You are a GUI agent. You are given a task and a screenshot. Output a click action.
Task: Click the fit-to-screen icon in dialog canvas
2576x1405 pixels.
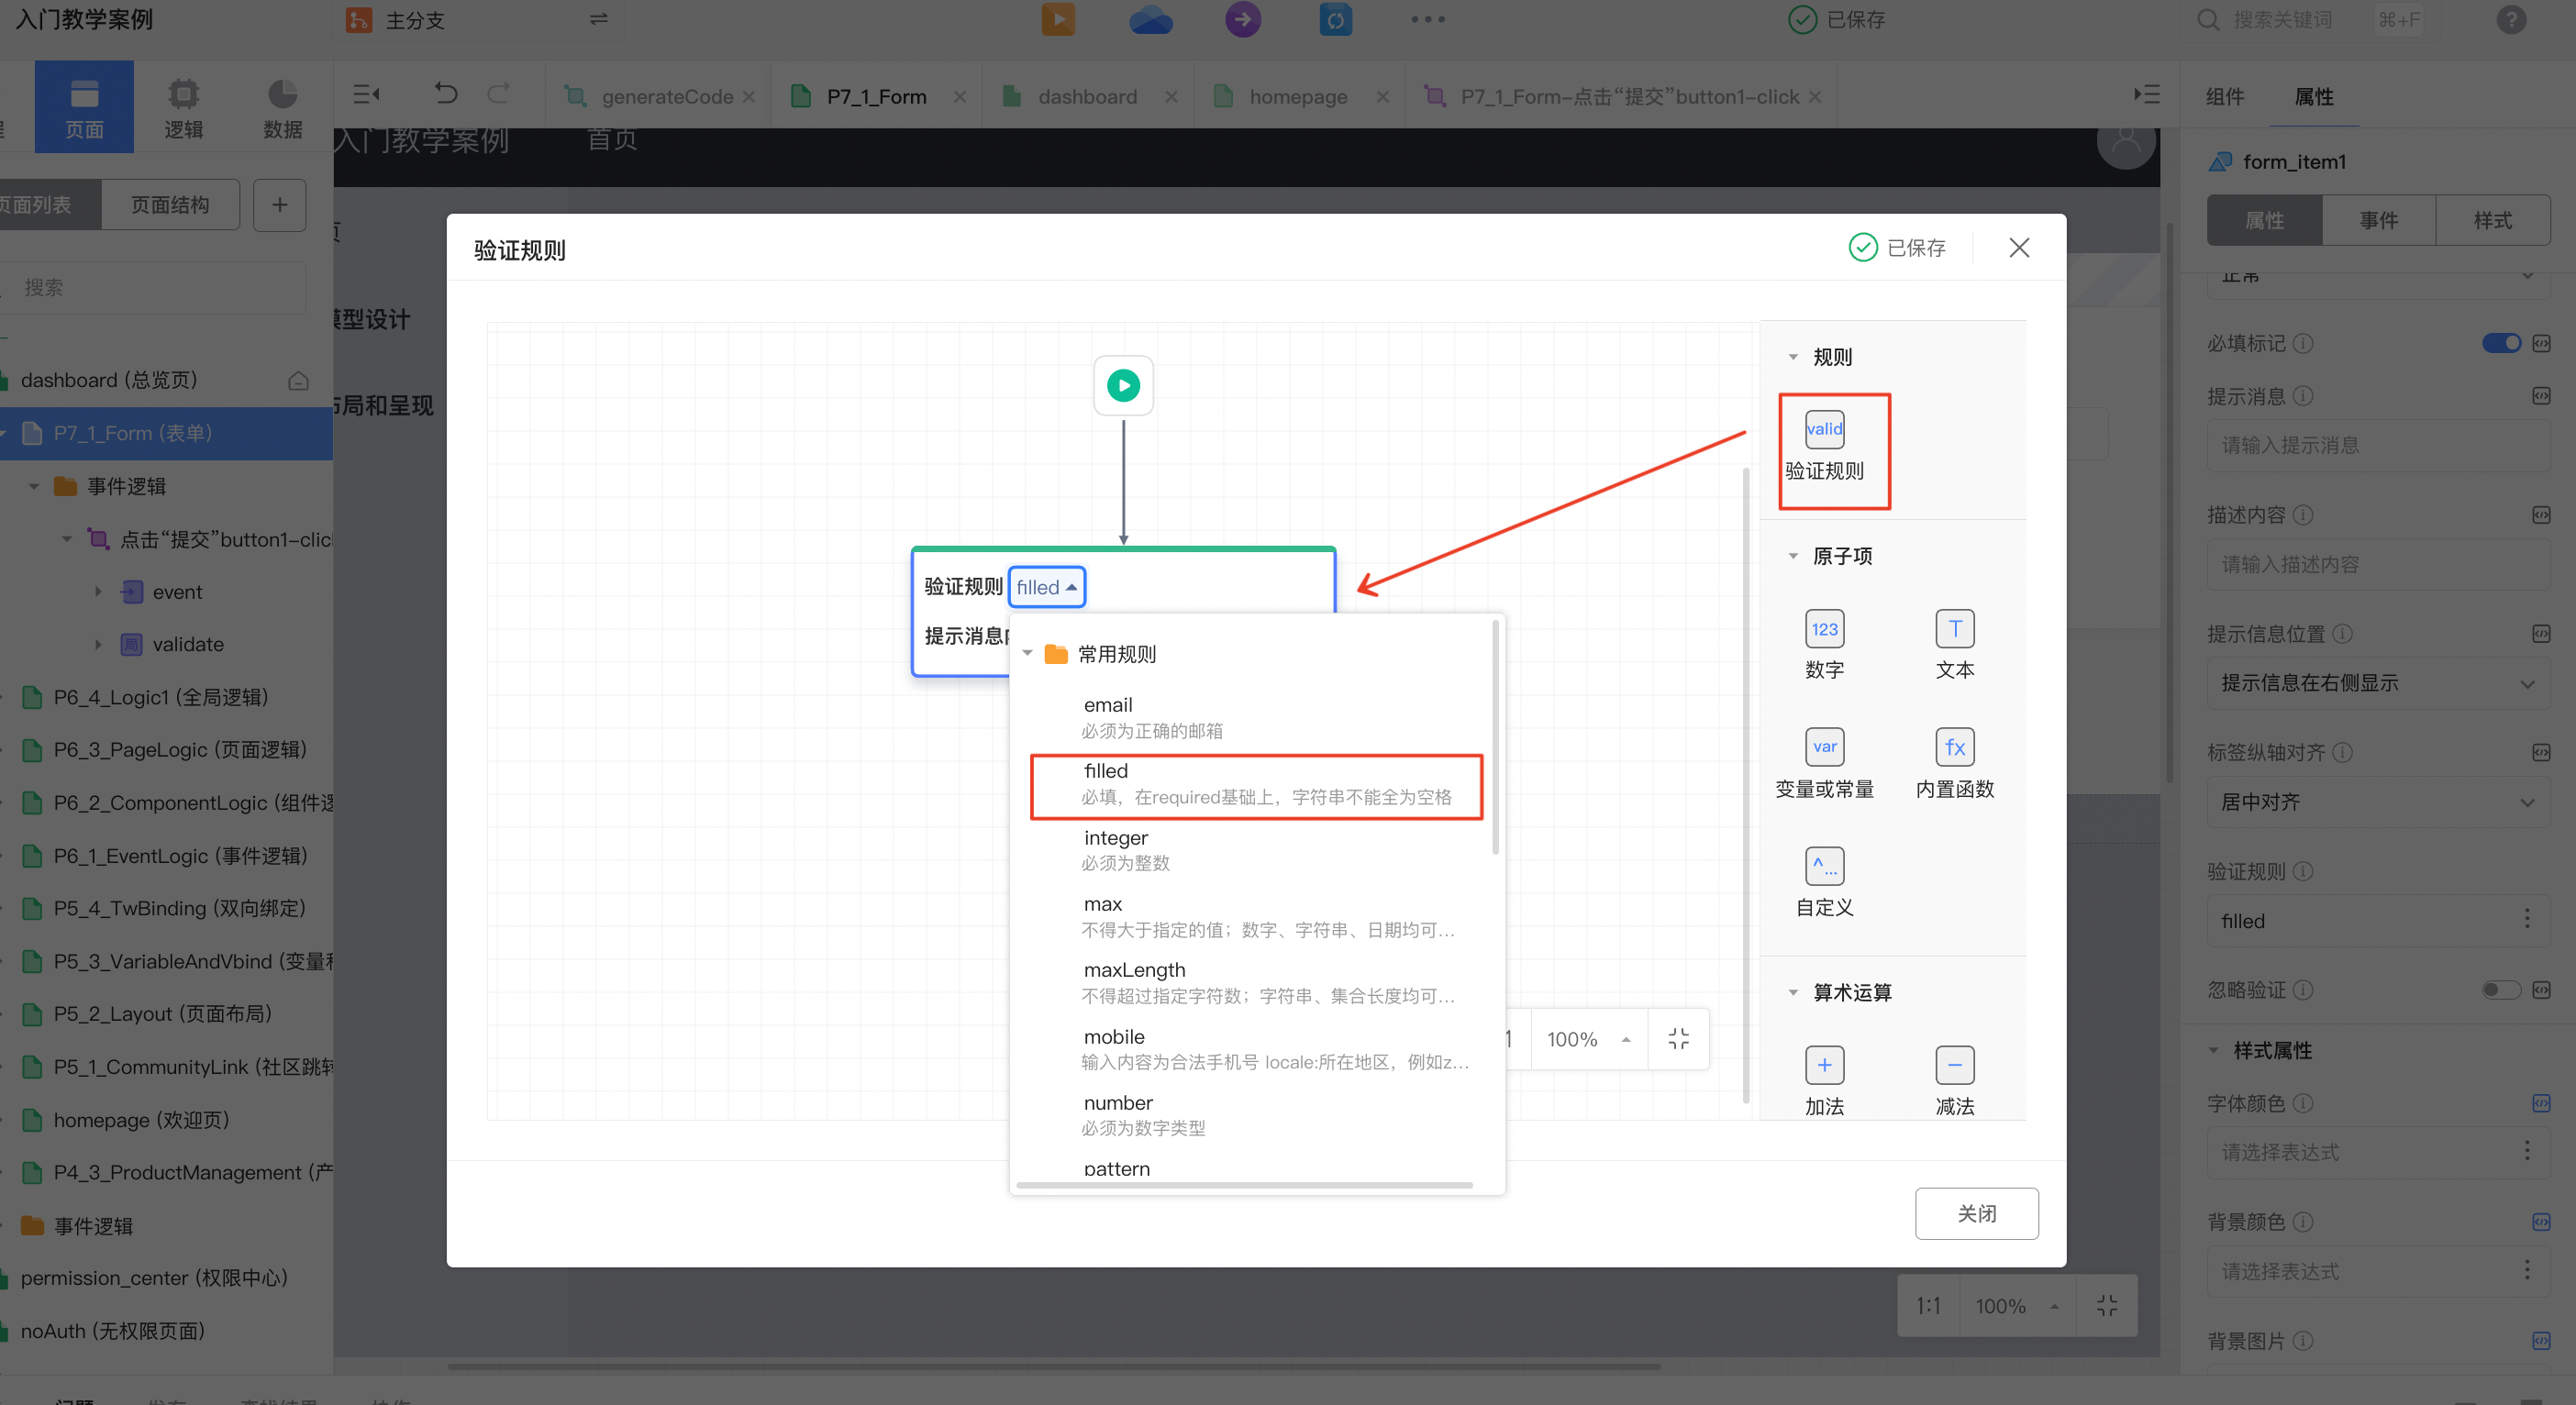point(1678,1039)
